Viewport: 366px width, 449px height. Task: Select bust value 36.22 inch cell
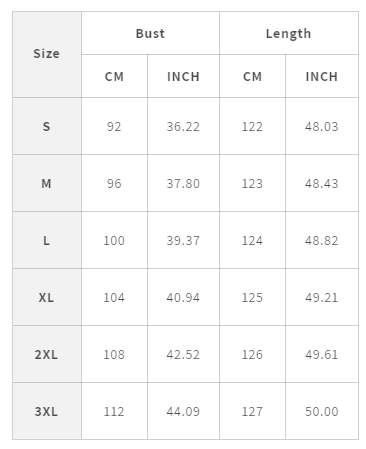coord(183,126)
